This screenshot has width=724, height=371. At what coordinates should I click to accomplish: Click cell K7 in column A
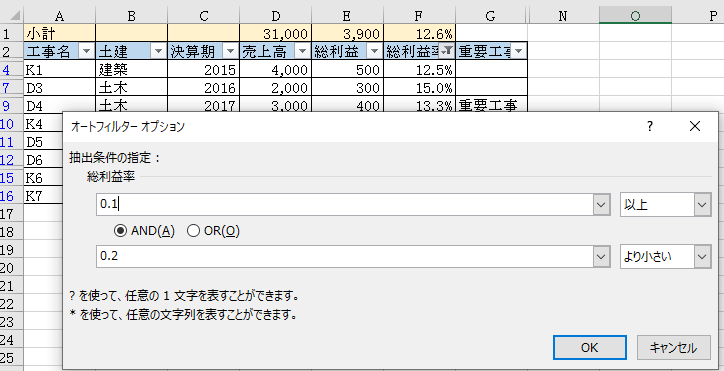pos(43,196)
